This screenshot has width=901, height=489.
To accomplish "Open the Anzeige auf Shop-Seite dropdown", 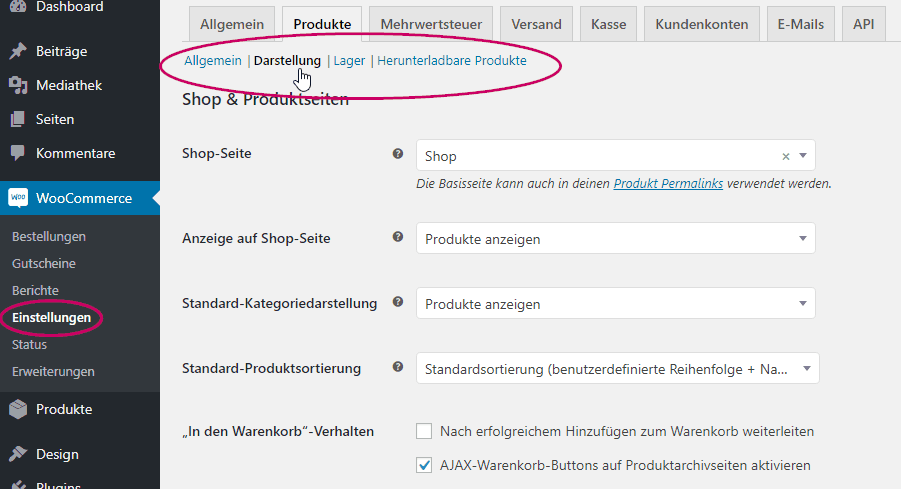I will (x=615, y=238).
